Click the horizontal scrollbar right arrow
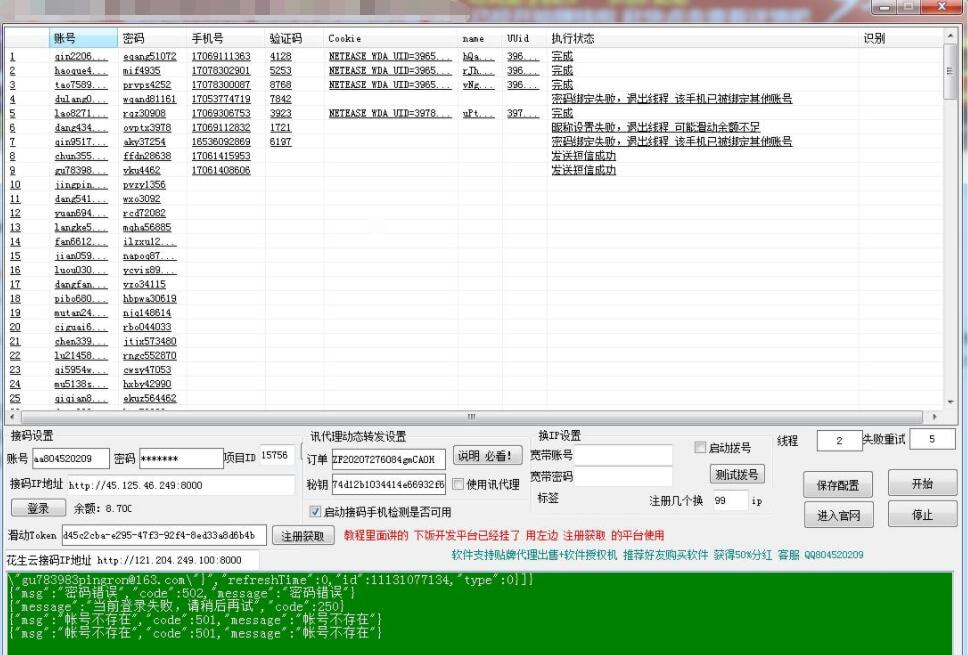 point(935,417)
